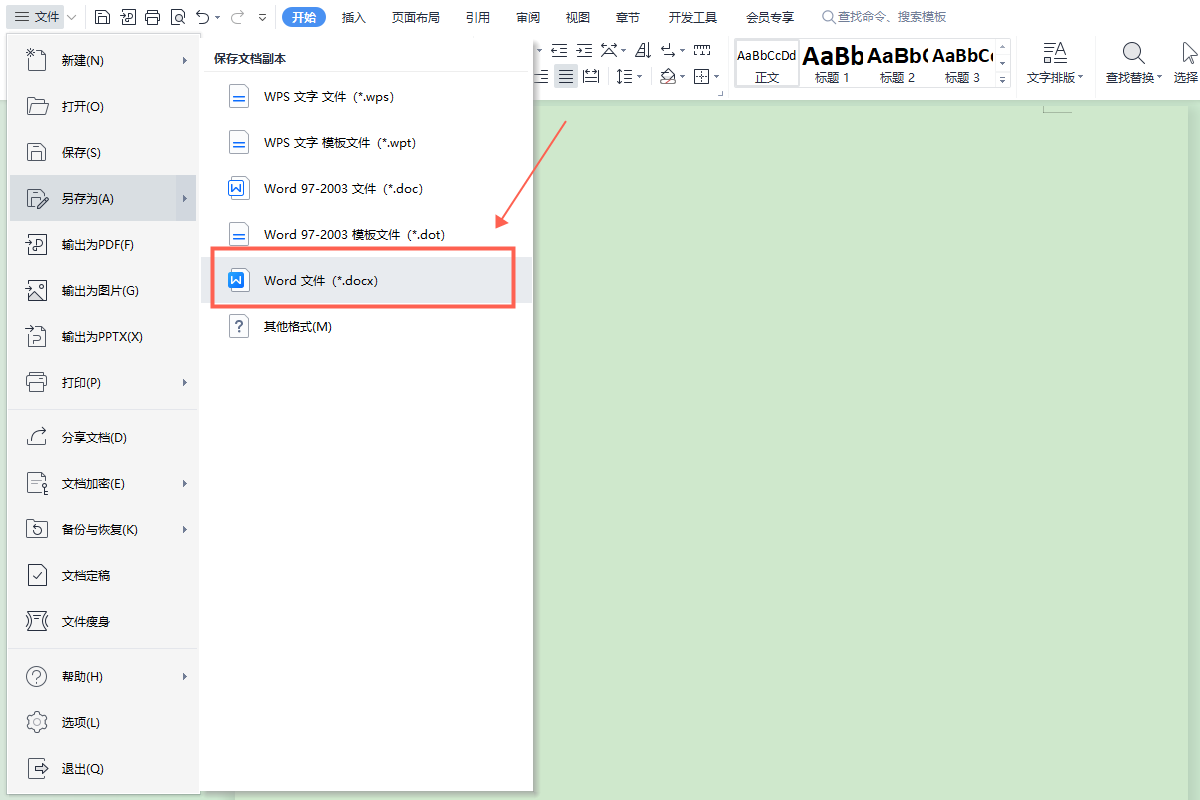Screen dimensions: 1200x800
Task: Apply the 标题 2 style
Action: pos(897,63)
